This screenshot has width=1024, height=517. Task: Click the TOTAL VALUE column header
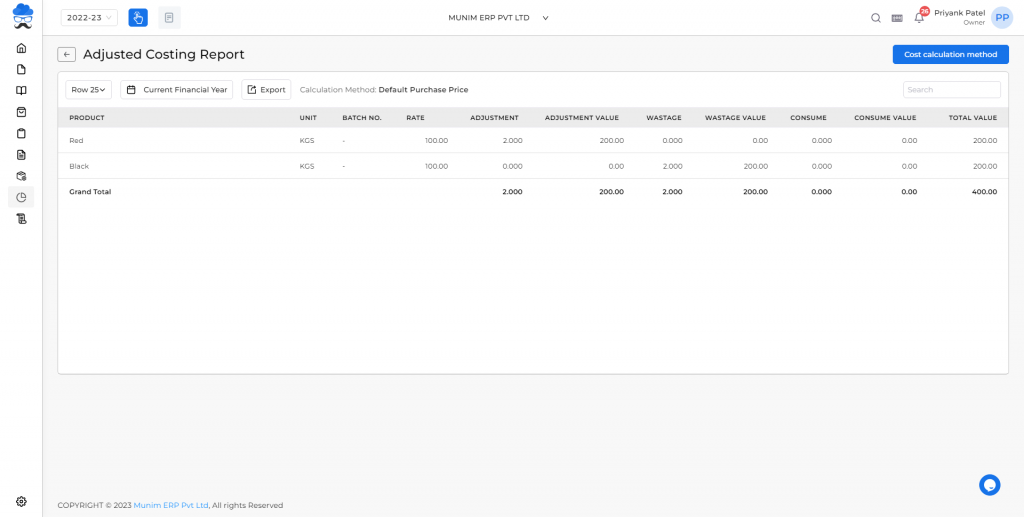[973, 118]
